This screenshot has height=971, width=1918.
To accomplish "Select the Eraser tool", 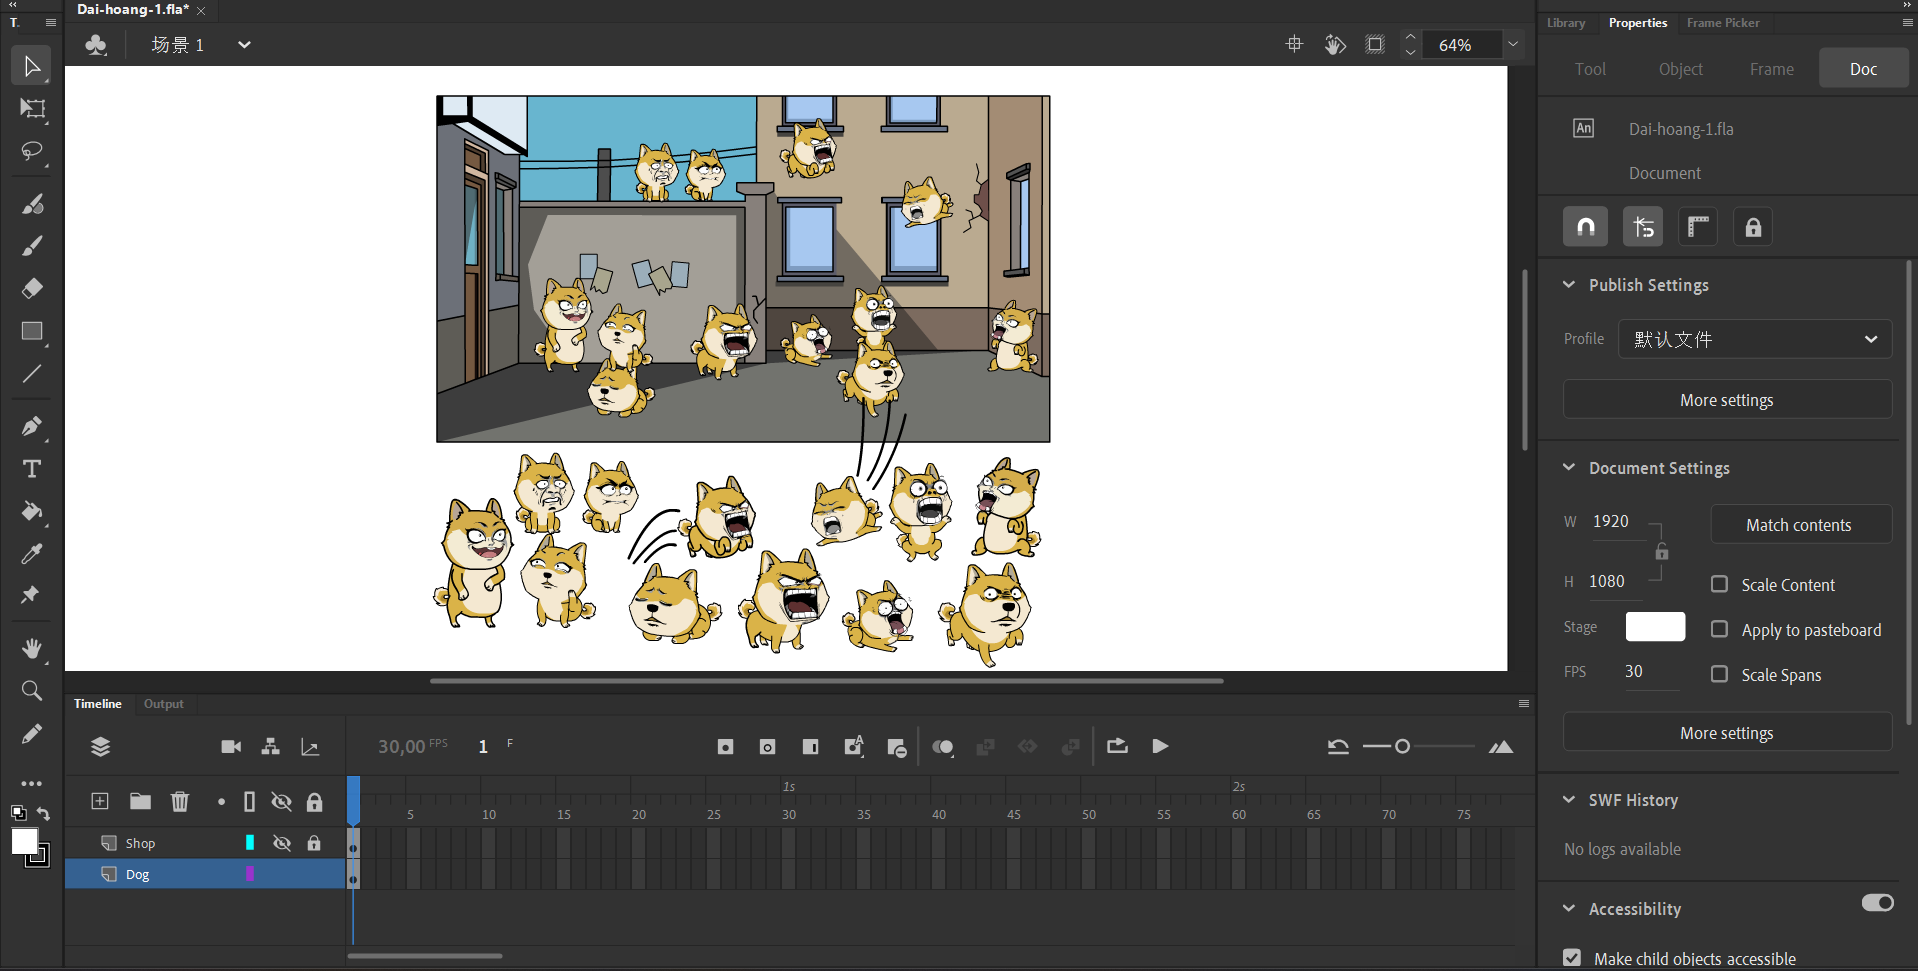I will [x=32, y=289].
